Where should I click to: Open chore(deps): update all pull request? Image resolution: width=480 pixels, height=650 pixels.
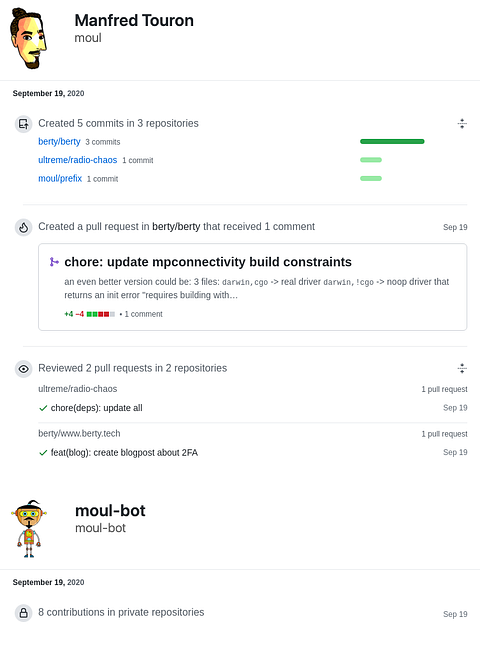click(97, 408)
